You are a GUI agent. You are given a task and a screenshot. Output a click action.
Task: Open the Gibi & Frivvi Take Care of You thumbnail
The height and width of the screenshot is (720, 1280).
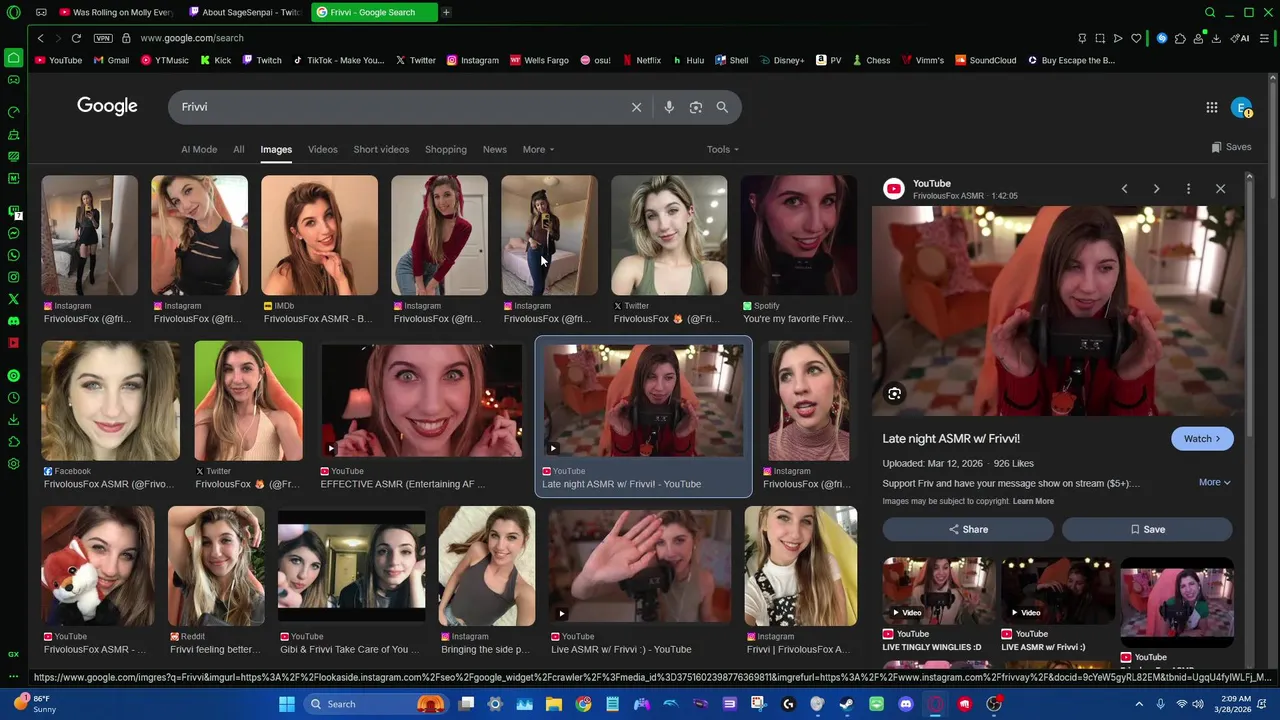click(351, 566)
